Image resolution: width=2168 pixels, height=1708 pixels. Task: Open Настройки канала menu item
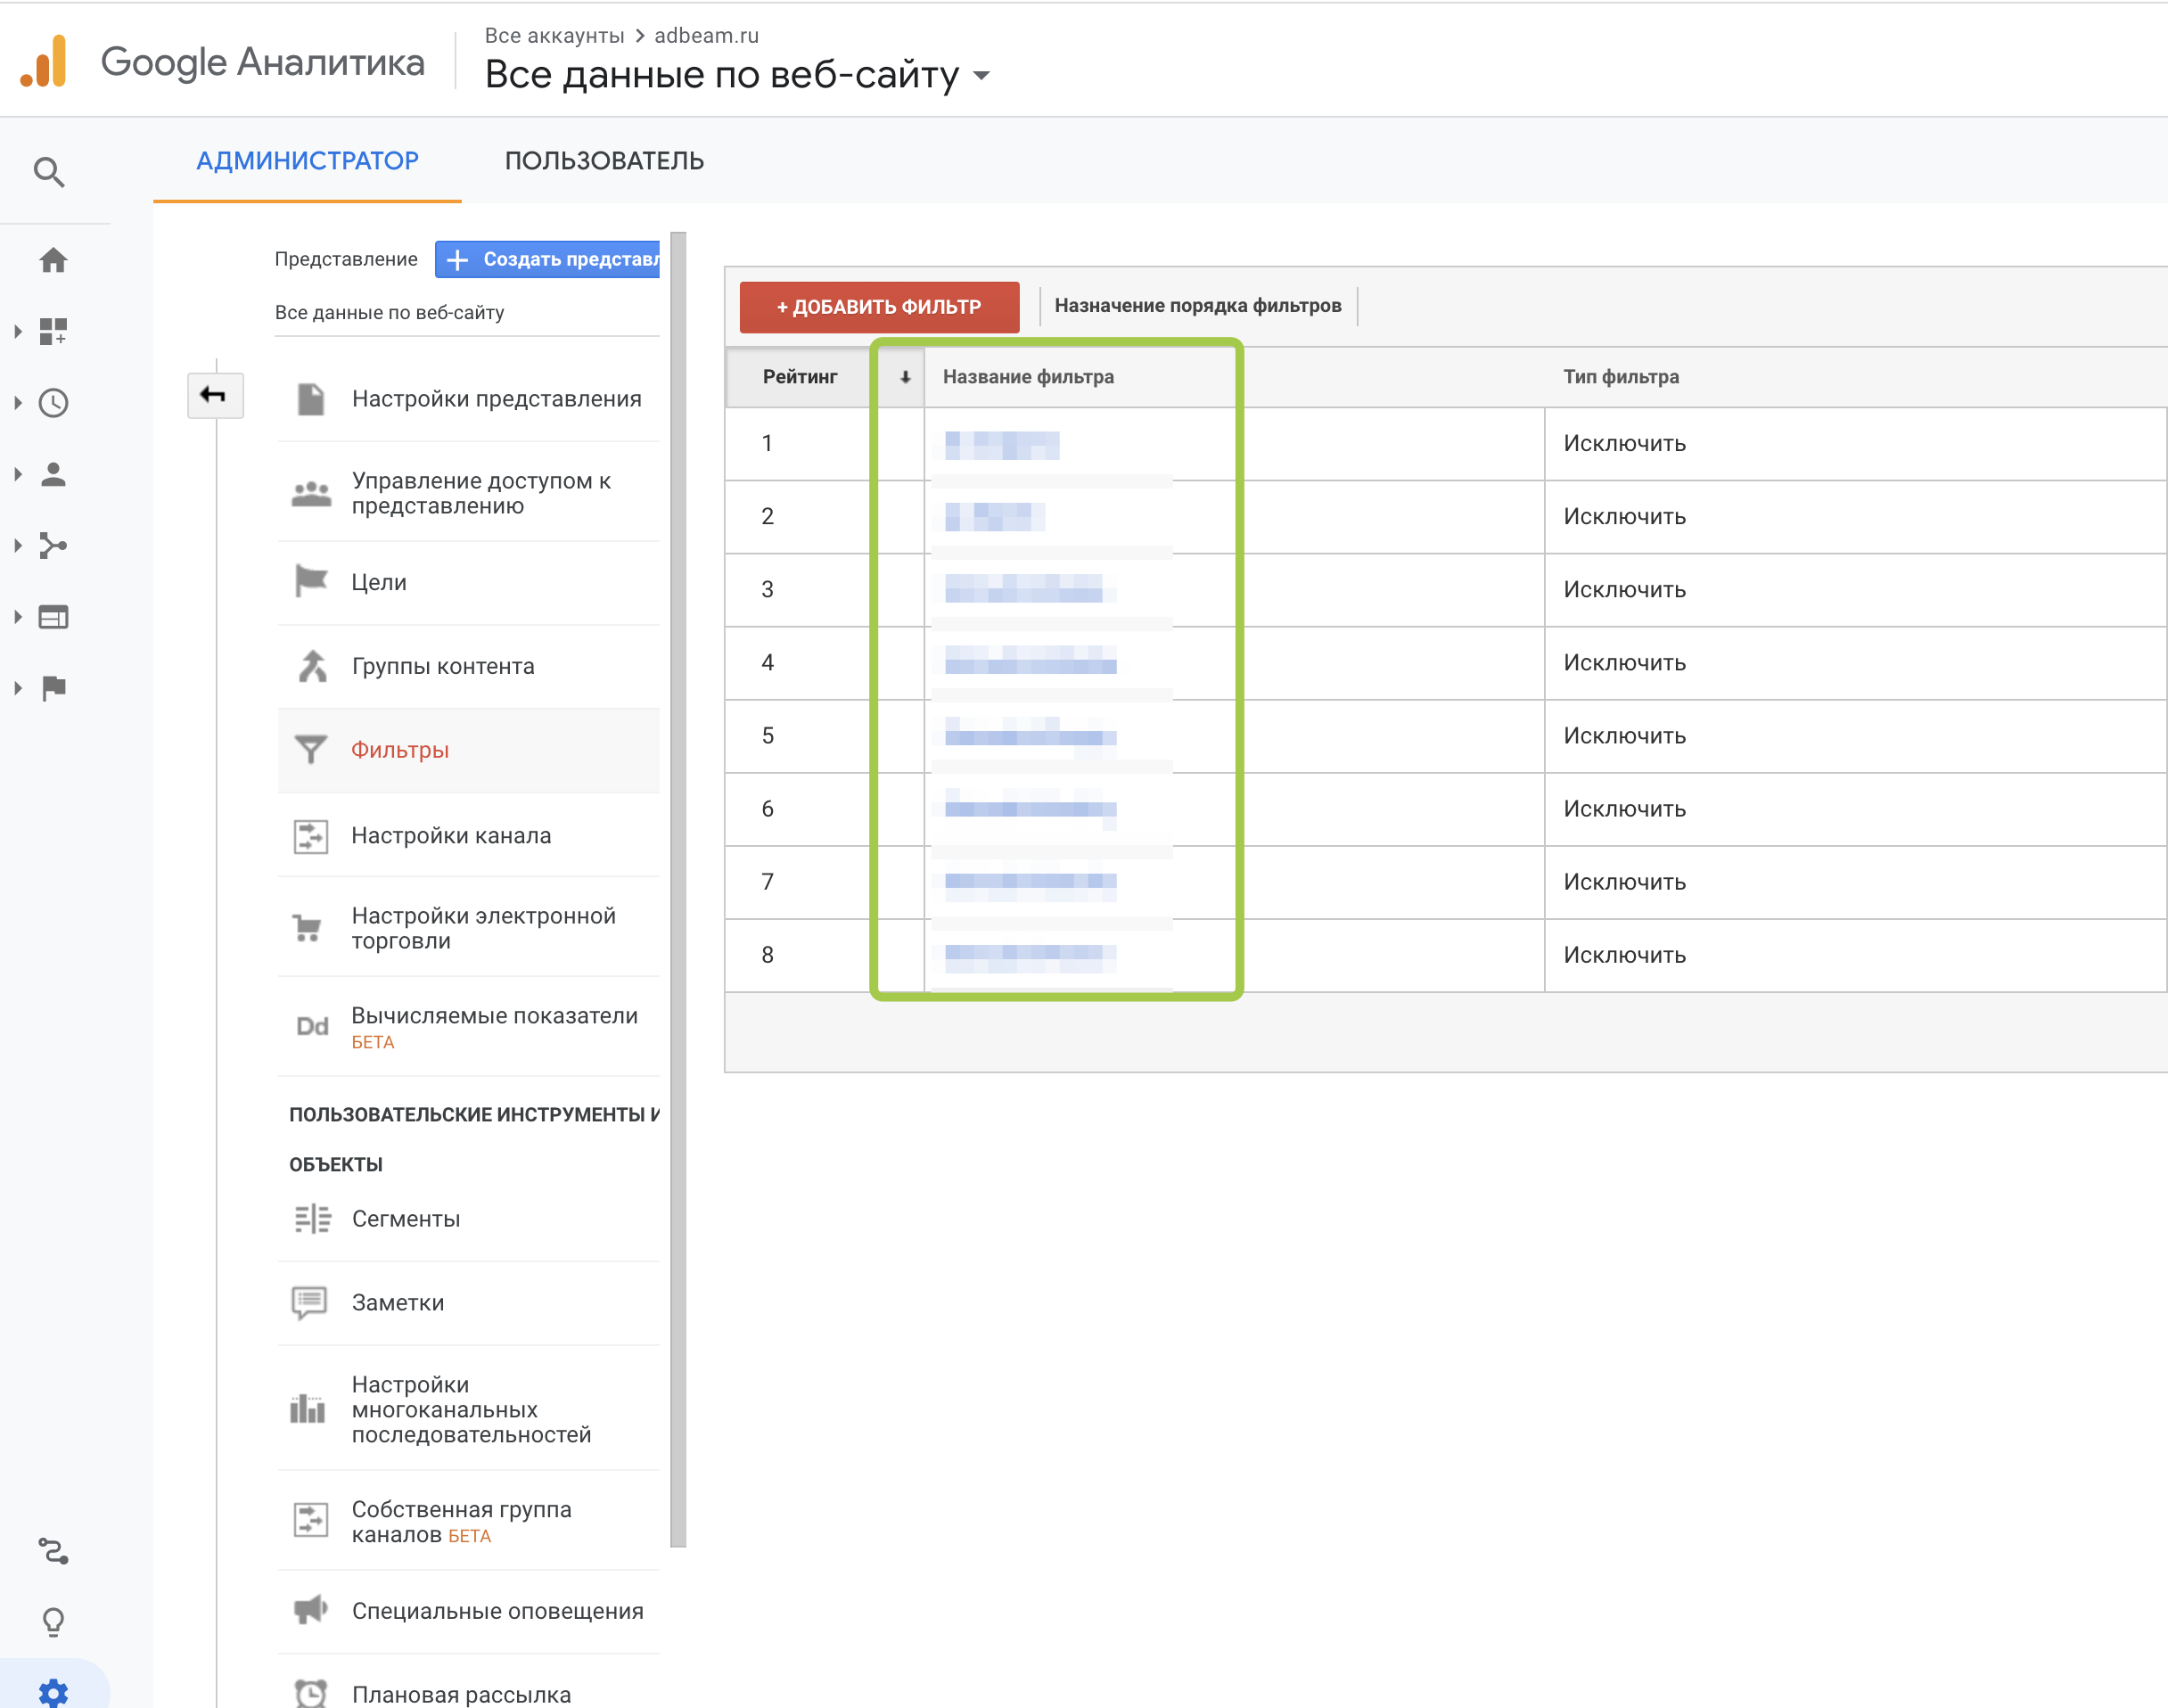(450, 835)
